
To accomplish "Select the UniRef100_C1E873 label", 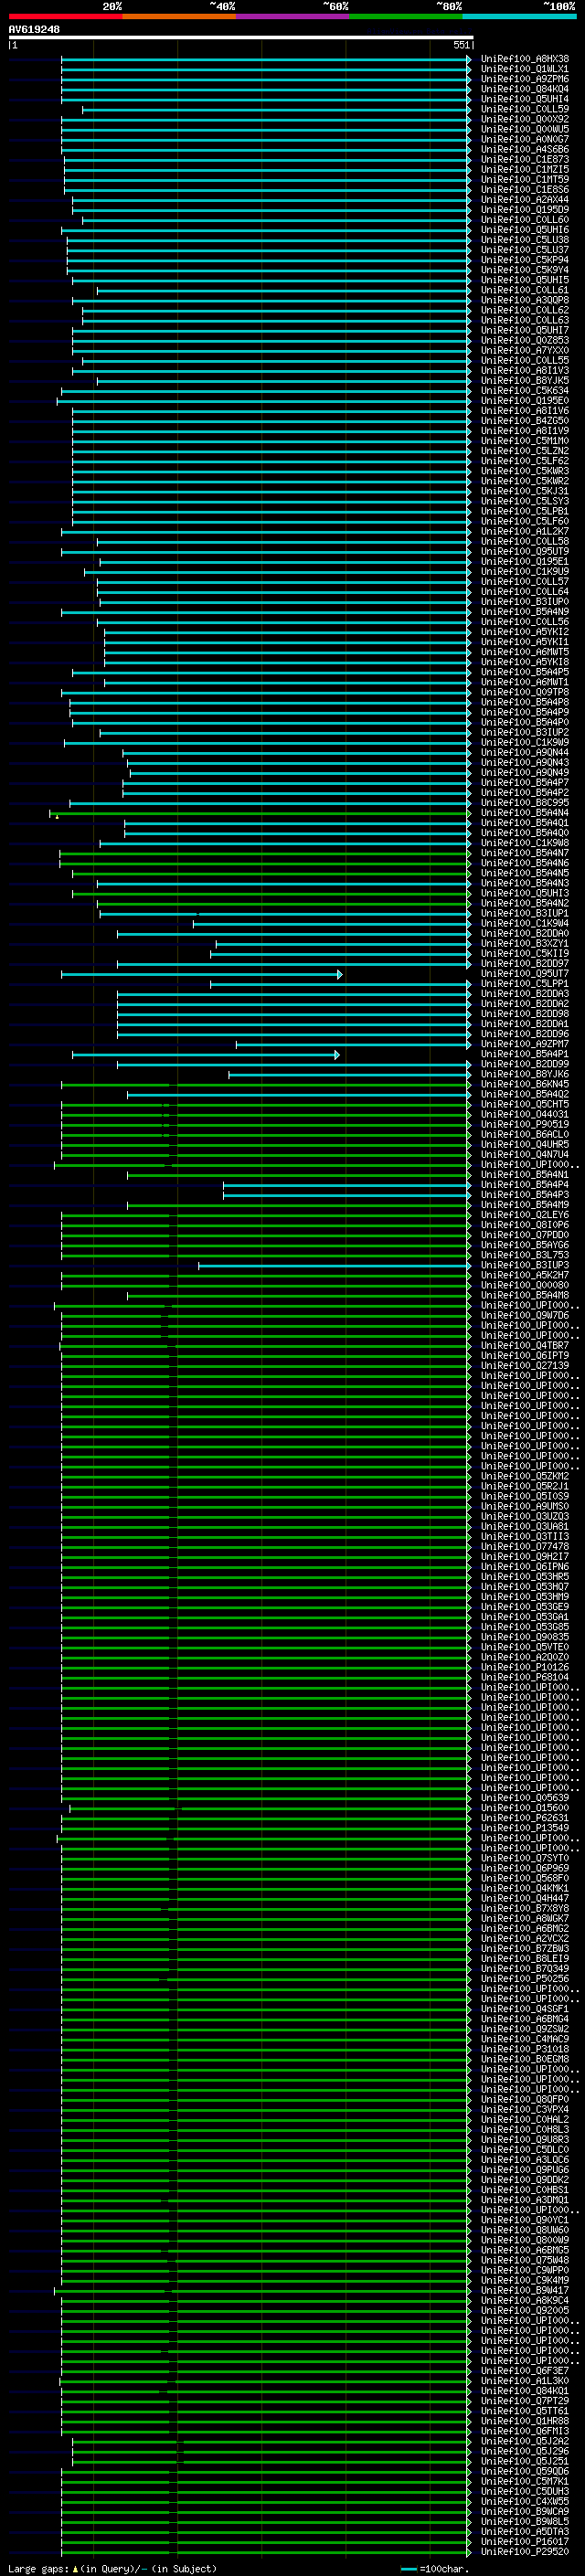I will tap(525, 159).
